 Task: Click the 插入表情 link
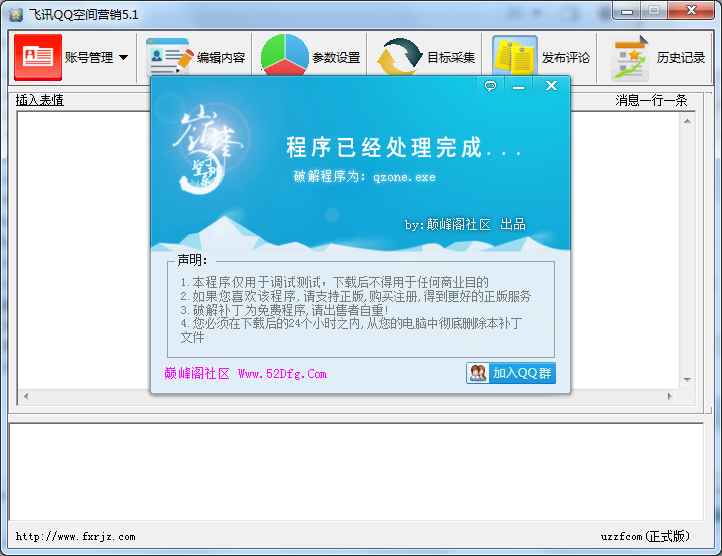(40, 100)
